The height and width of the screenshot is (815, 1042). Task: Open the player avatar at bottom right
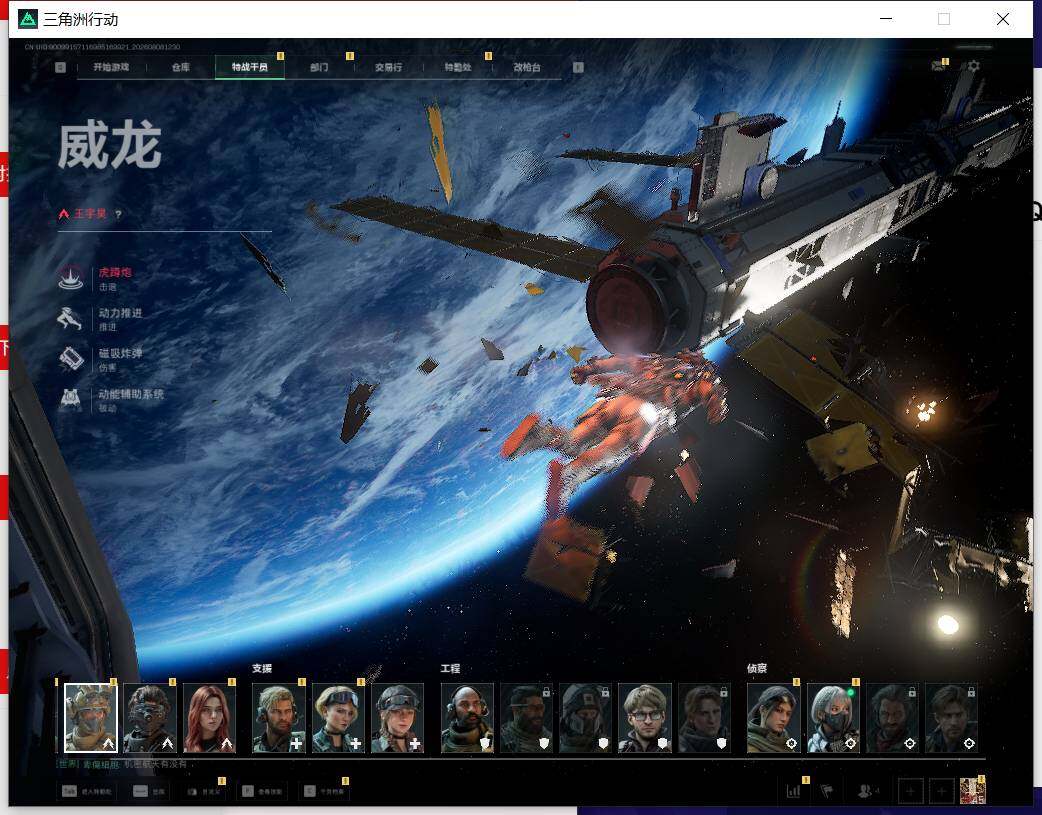click(973, 790)
